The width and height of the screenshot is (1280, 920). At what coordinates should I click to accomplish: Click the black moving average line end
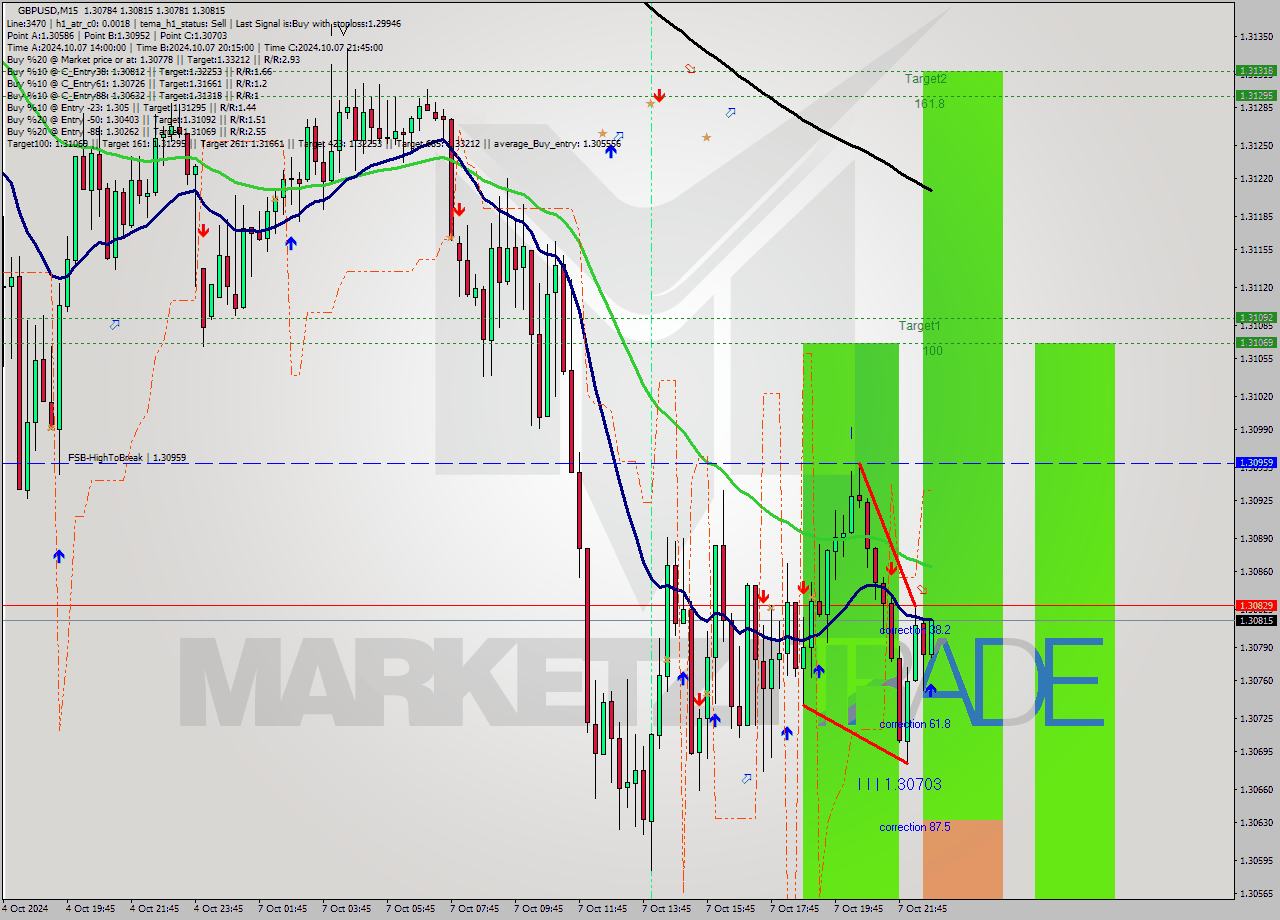[x=929, y=188]
